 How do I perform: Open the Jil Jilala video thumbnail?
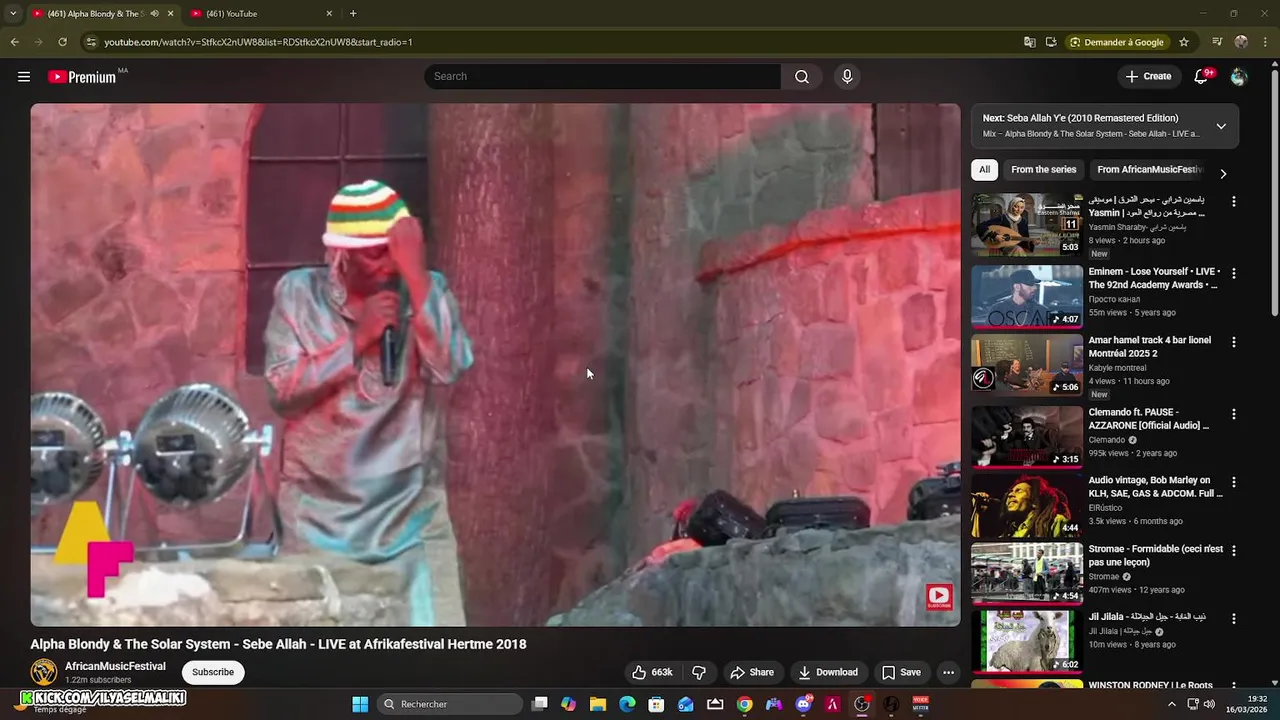click(1027, 642)
